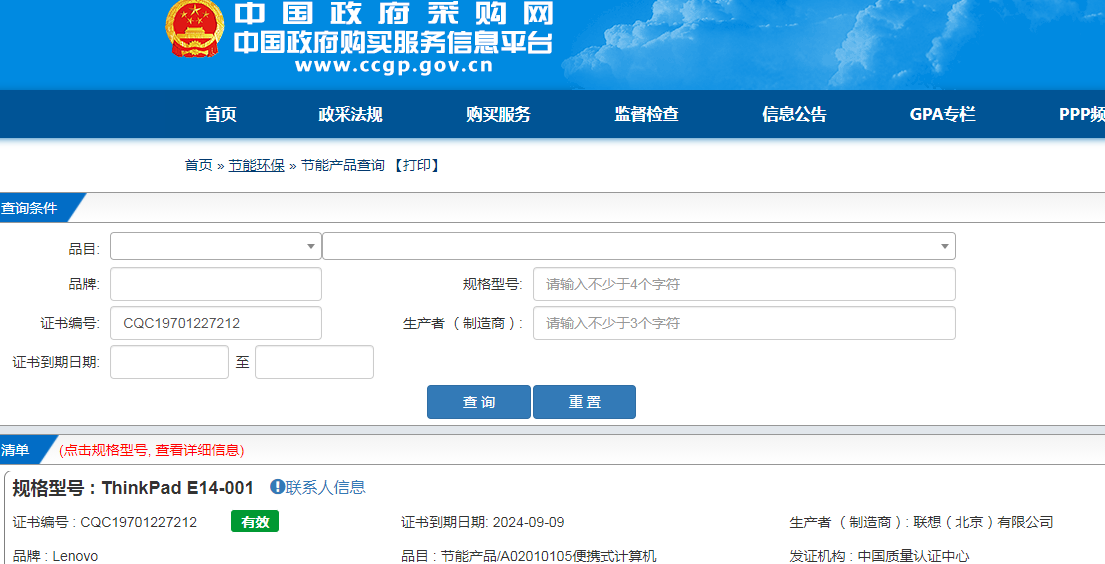Click the 查询 search button

pos(479,402)
